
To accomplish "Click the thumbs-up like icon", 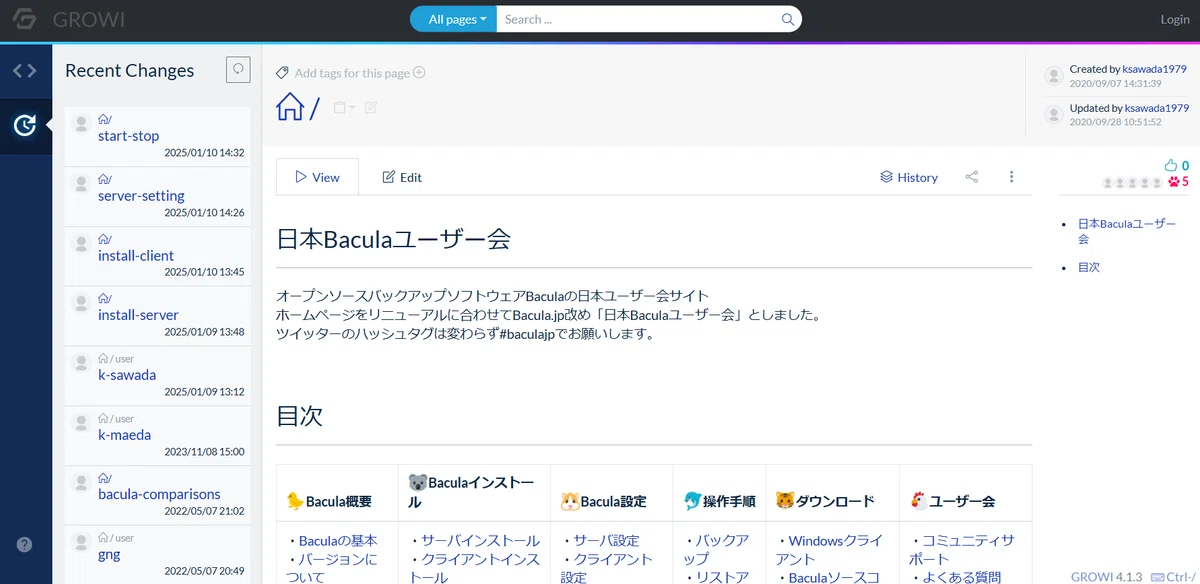I will pyautogui.click(x=1171, y=165).
